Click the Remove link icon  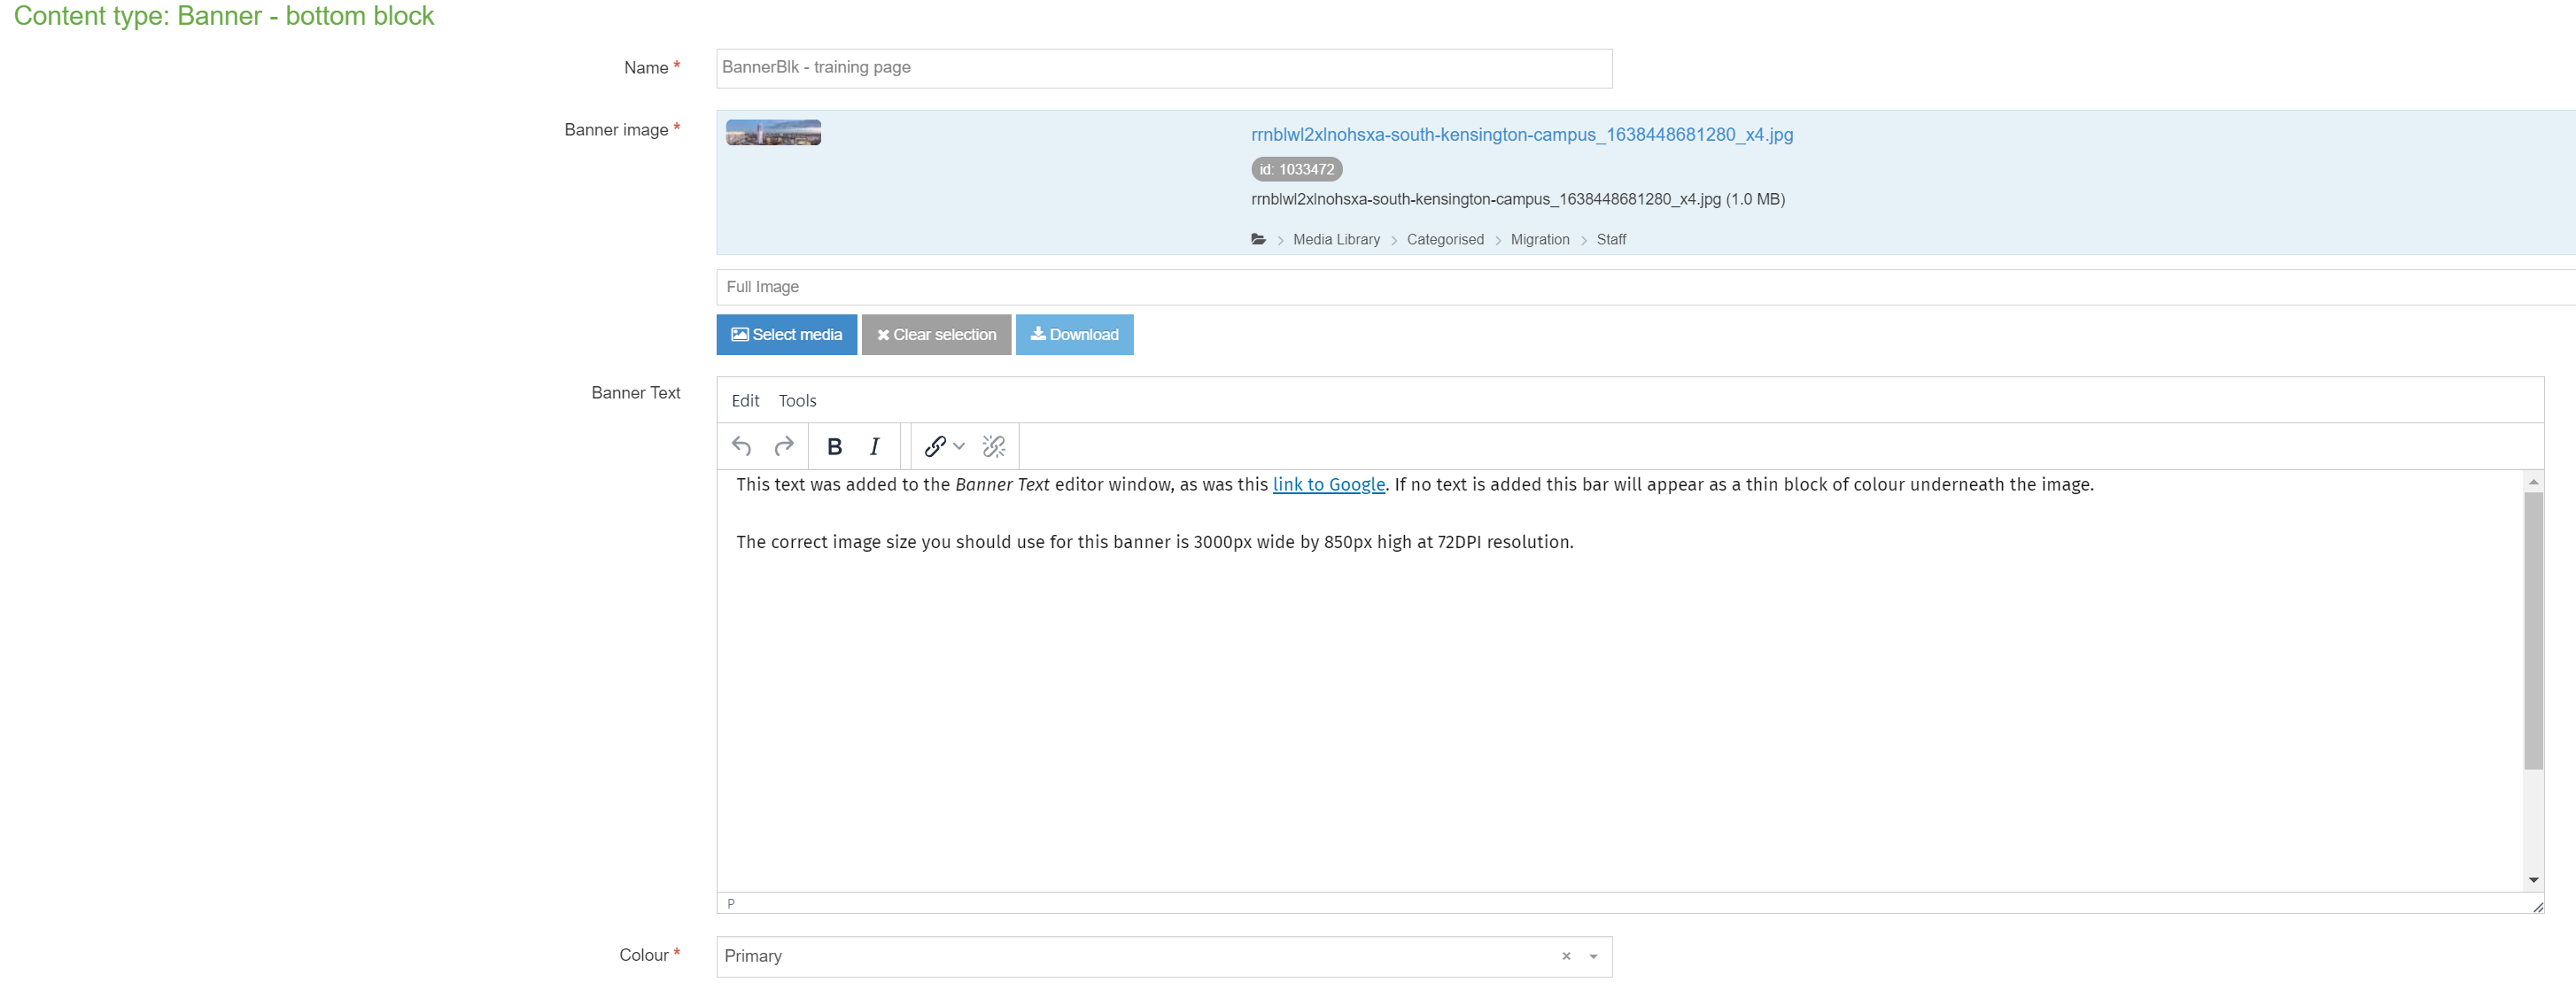(993, 446)
